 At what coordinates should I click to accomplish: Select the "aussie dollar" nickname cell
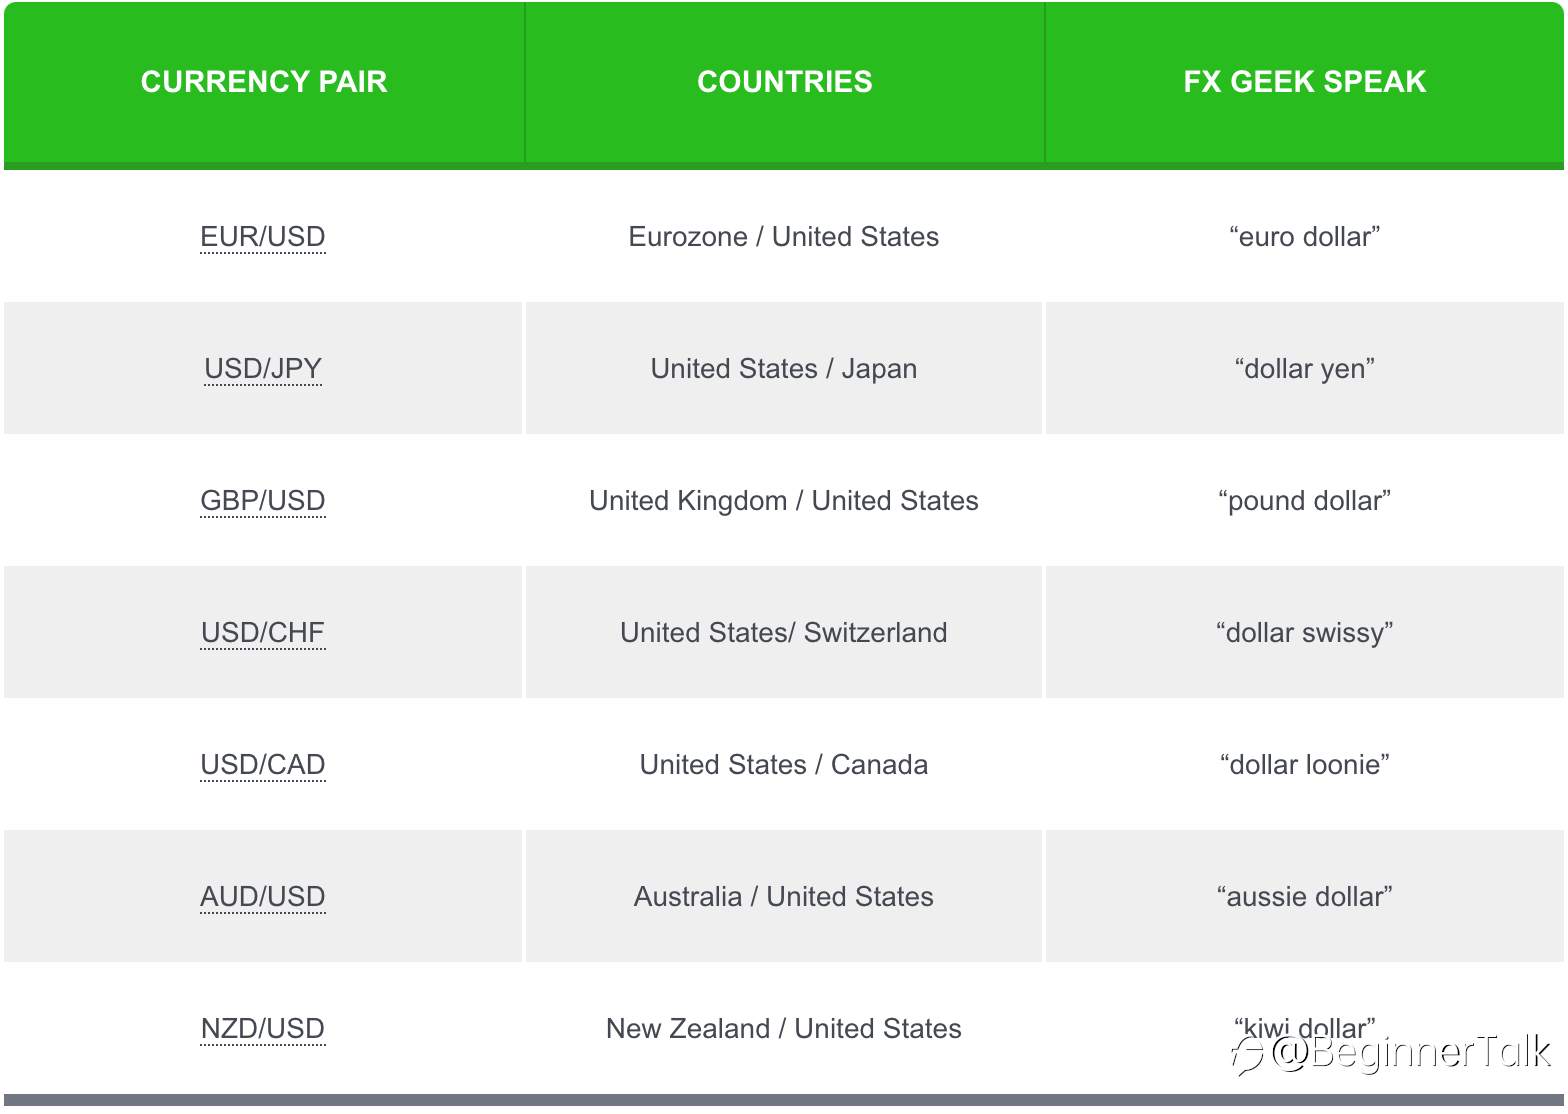point(1305,897)
